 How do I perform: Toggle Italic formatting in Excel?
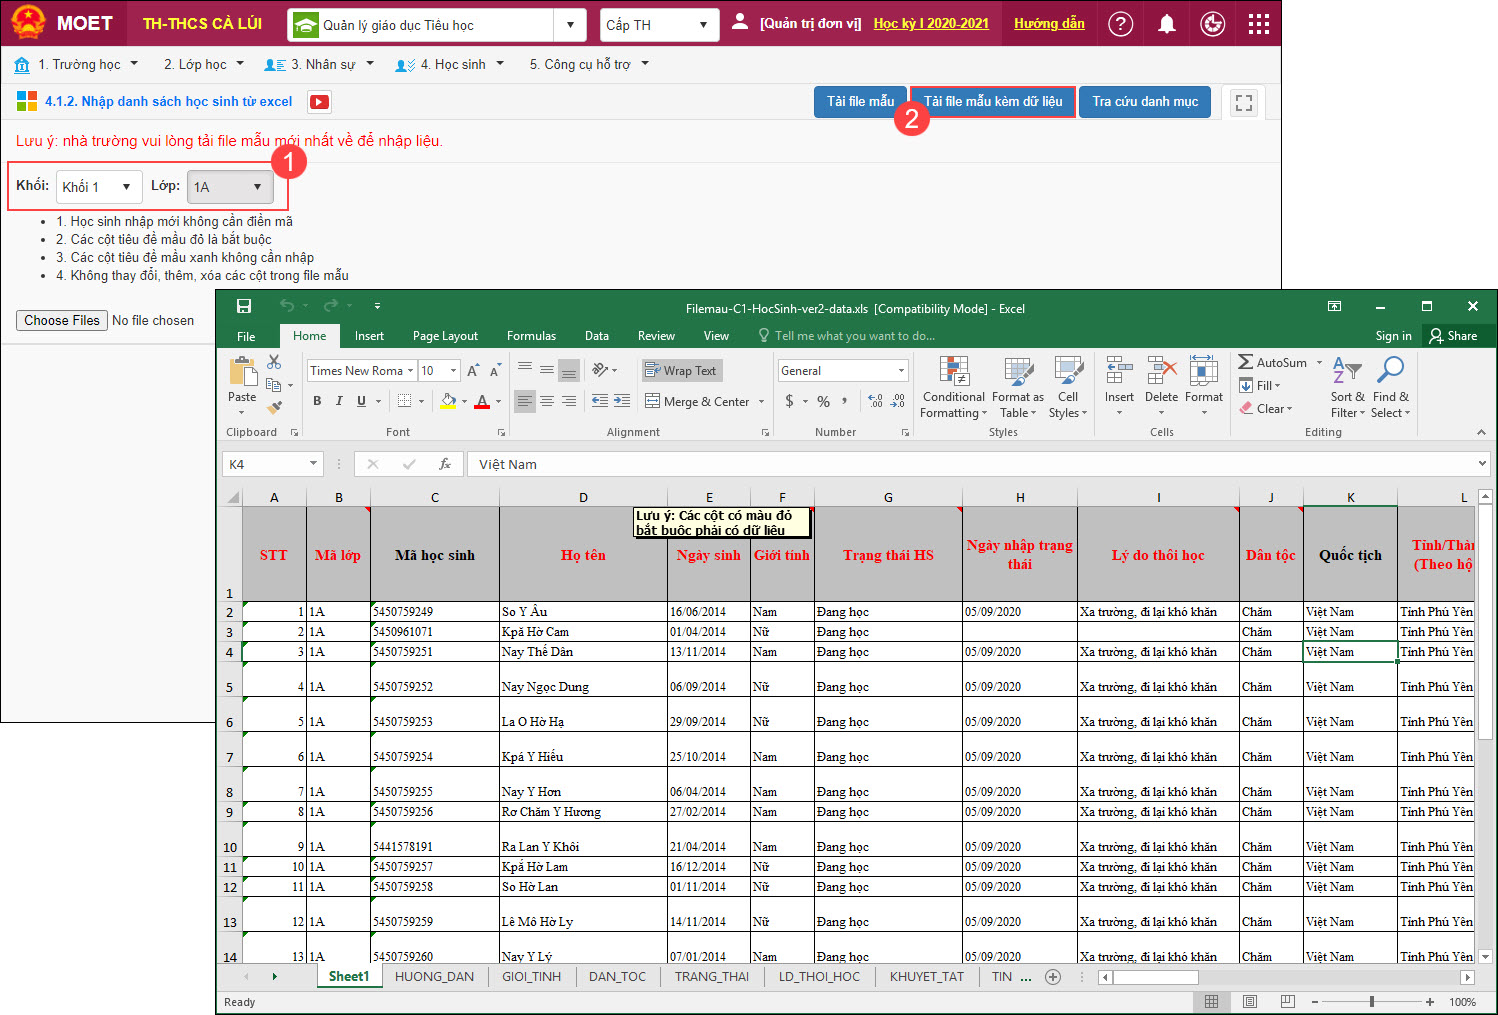click(339, 401)
